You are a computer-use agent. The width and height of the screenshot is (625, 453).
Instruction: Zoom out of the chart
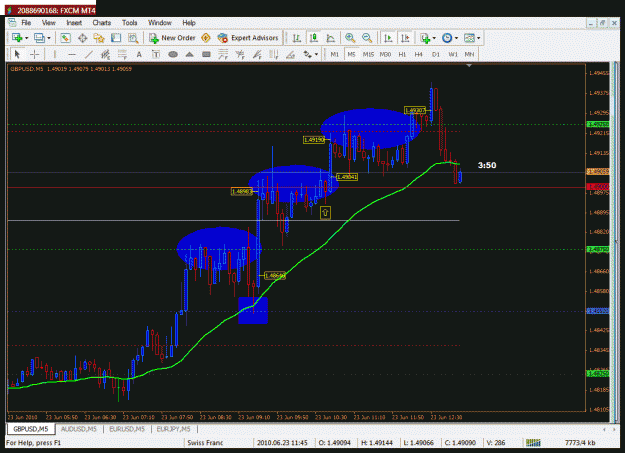tap(367, 38)
